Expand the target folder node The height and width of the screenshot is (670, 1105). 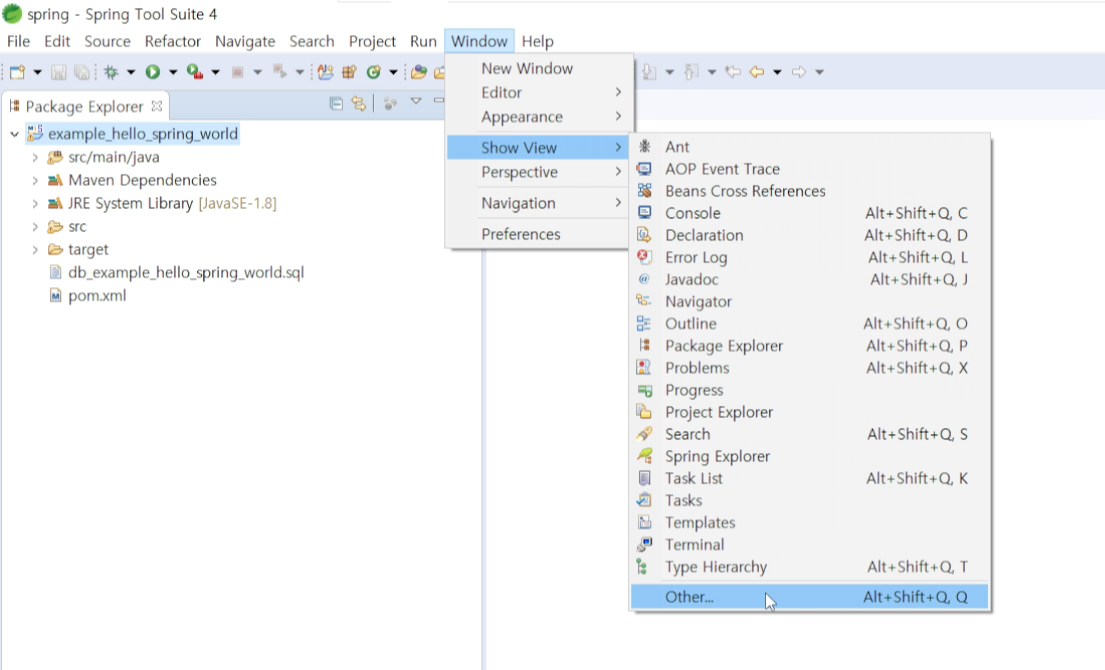pyautogui.click(x=35, y=249)
